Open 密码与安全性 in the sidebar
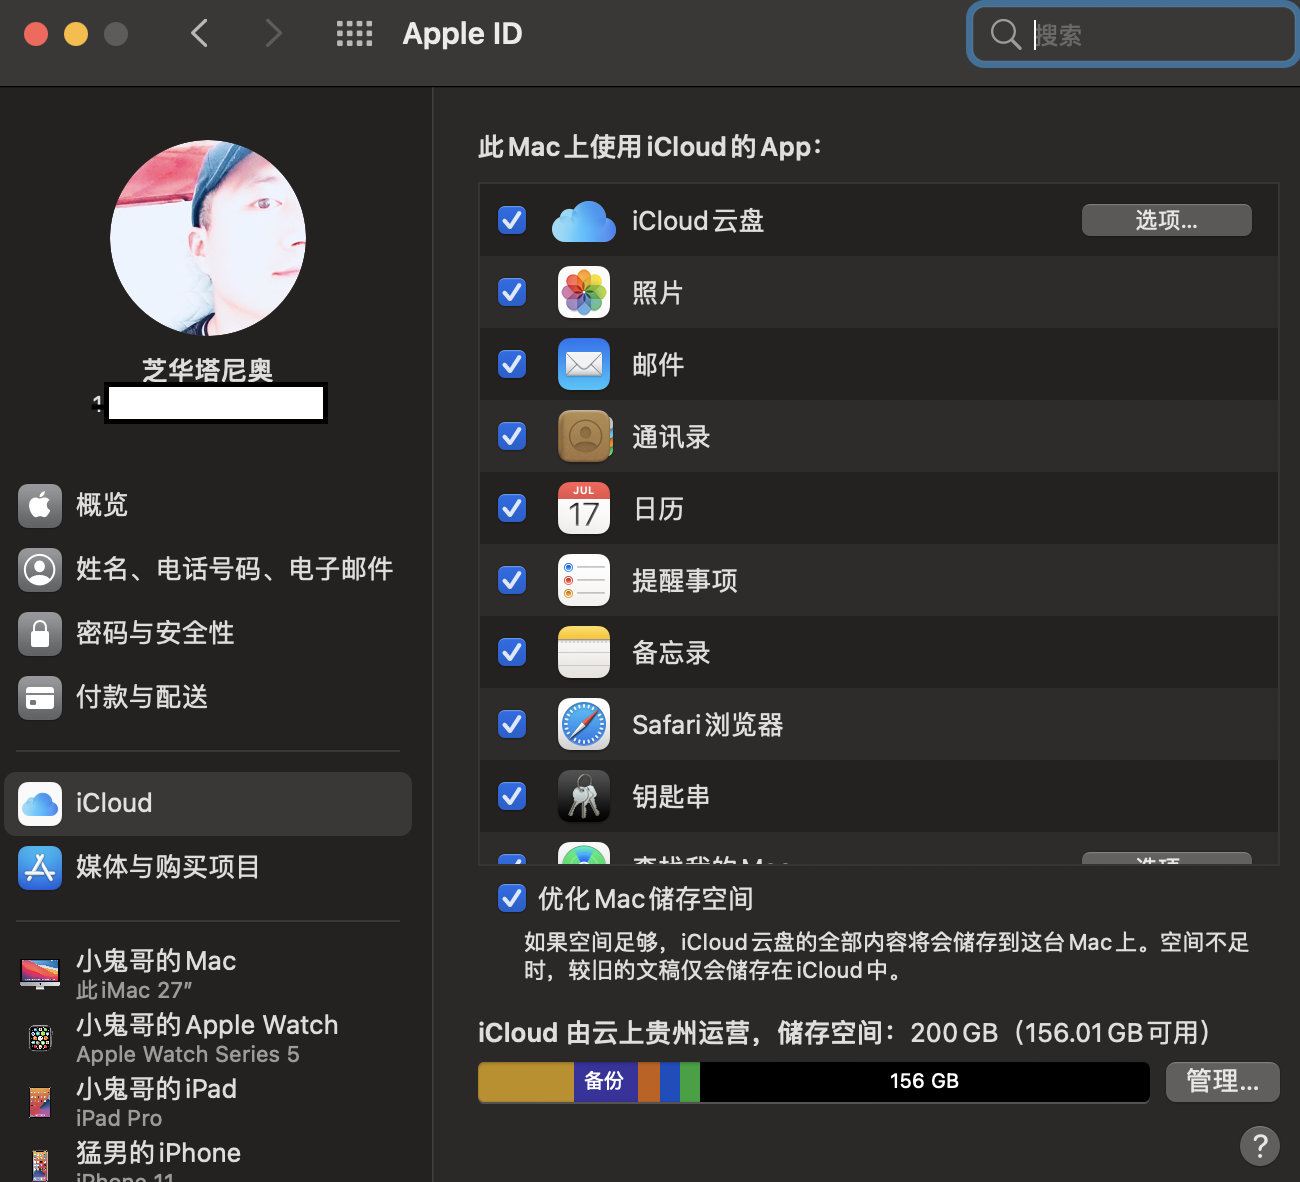This screenshot has width=1300, height=1182. 155,633
